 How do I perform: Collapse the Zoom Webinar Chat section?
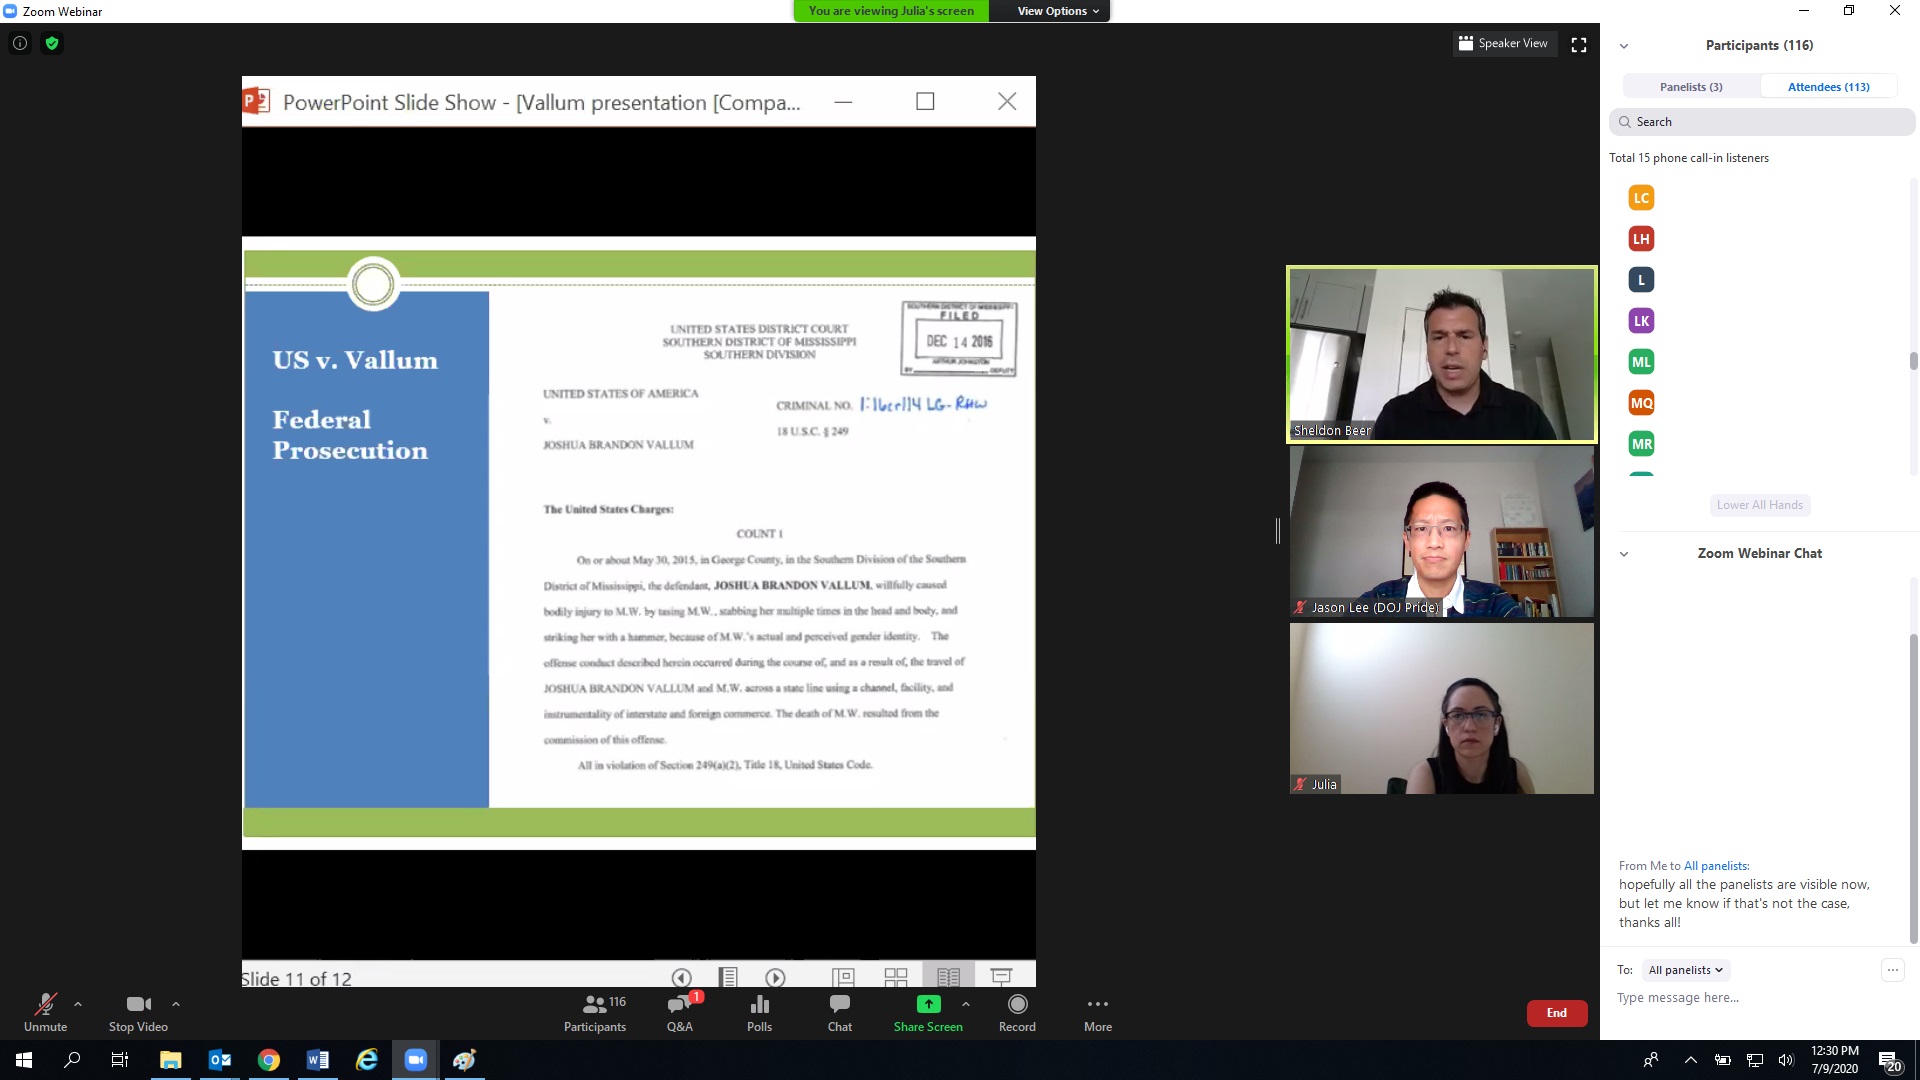[1624, 554]
